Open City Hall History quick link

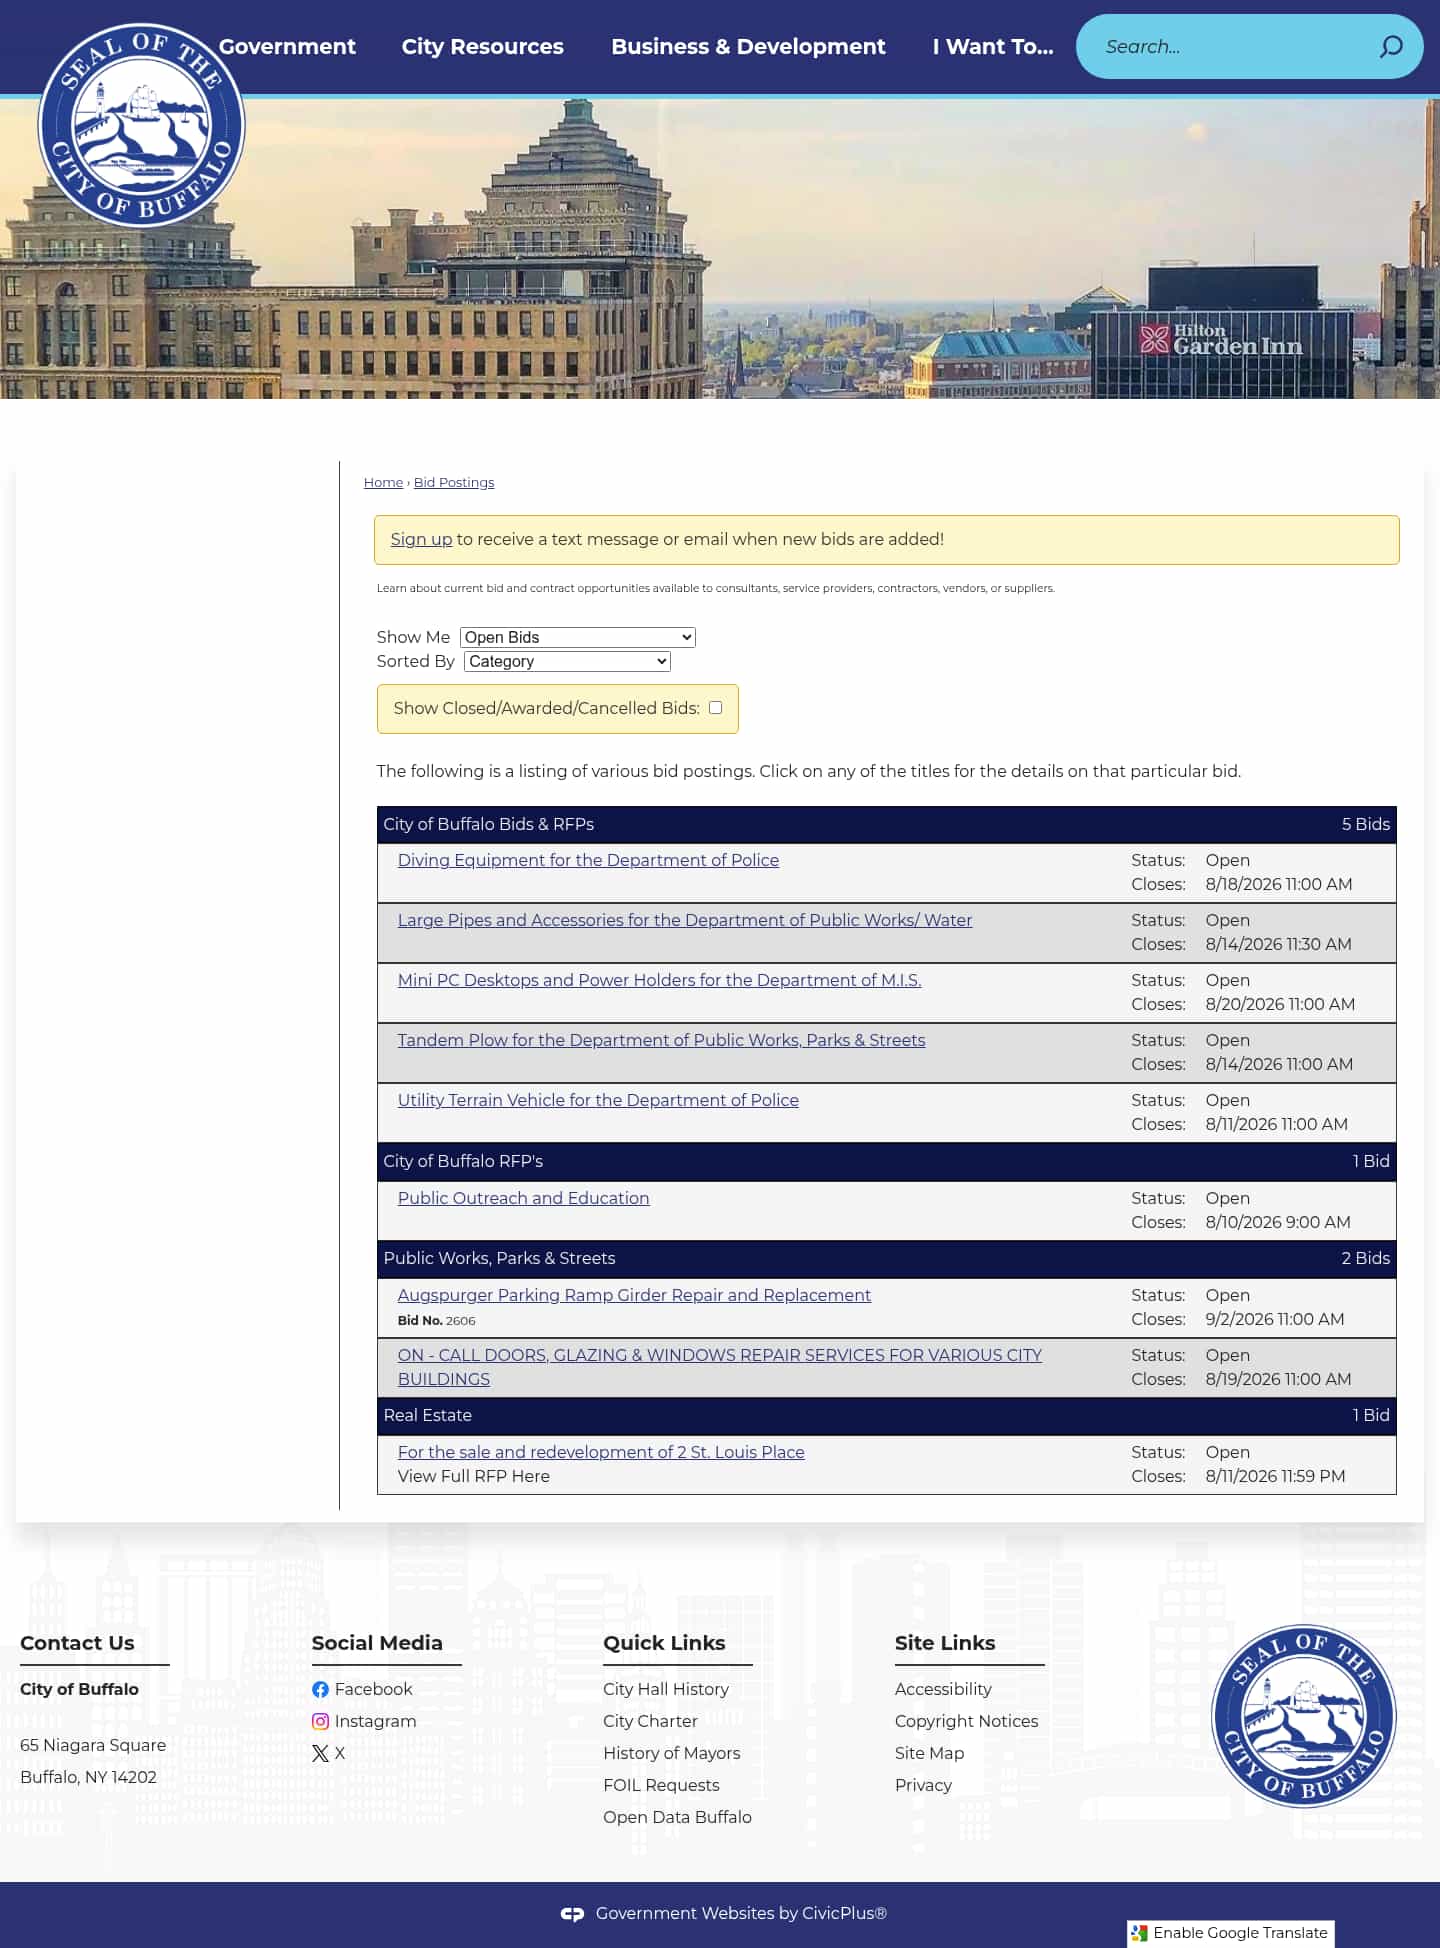coord(666,1689)
